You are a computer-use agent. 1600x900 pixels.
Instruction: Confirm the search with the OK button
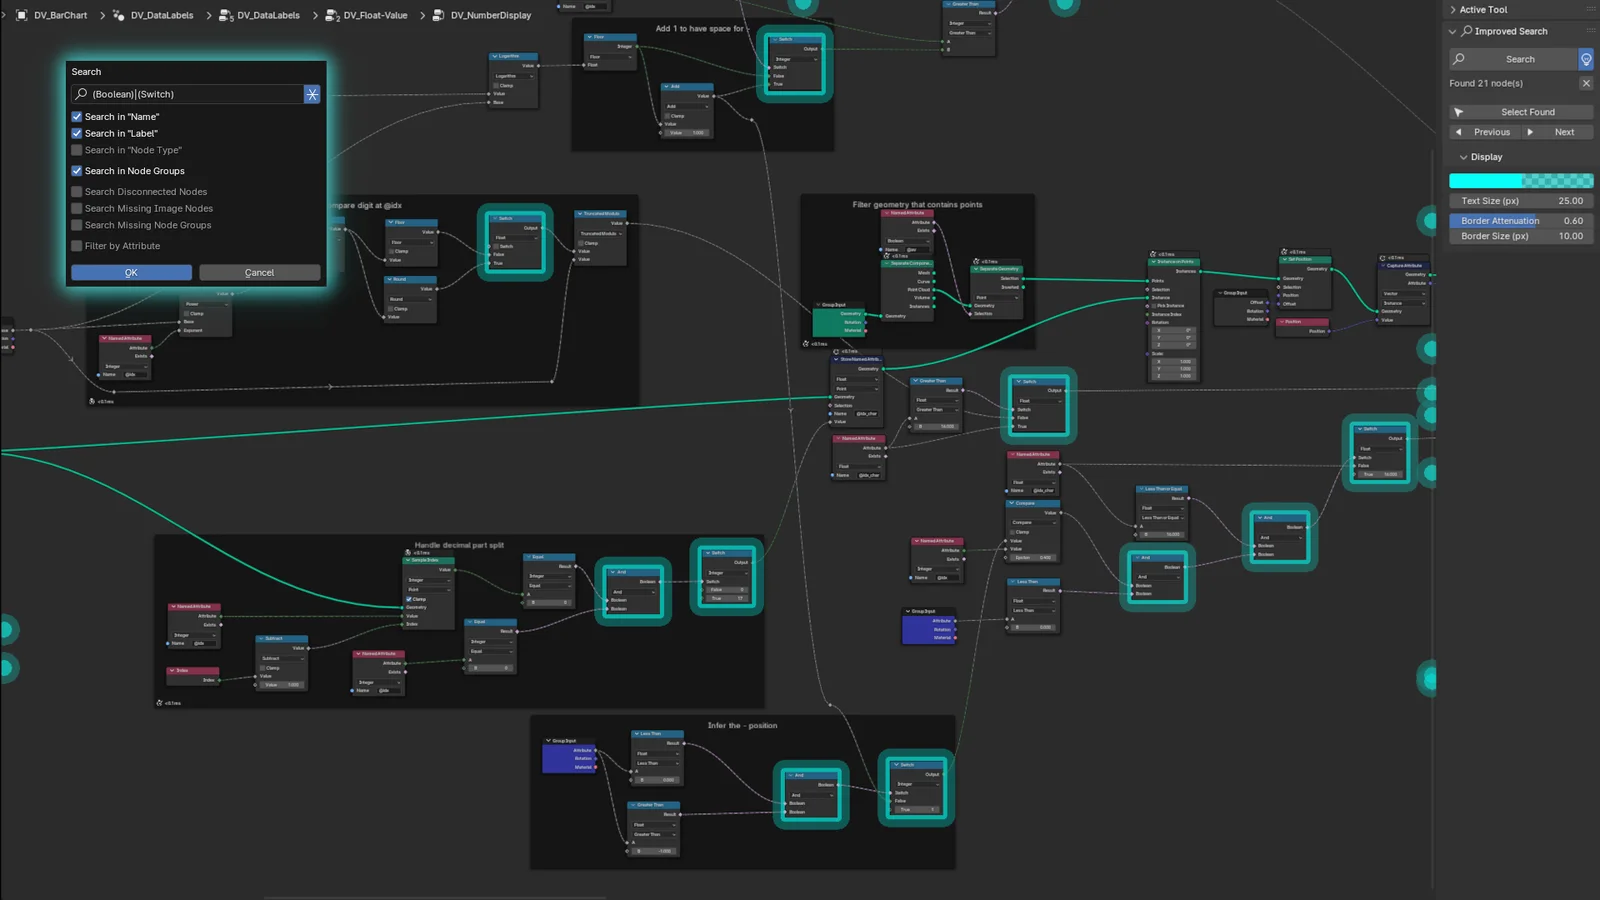coord(131,271)
